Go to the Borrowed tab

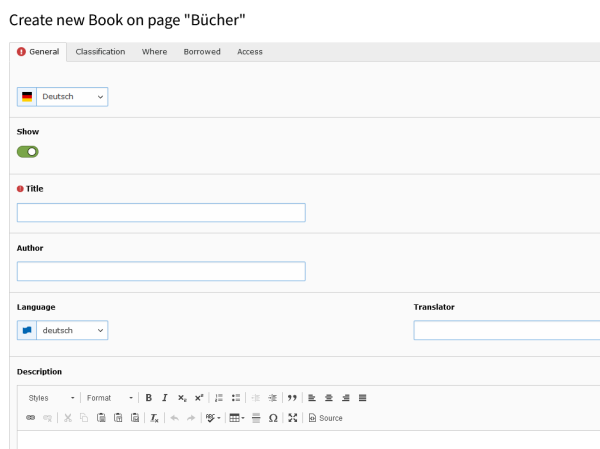point(202,52)
